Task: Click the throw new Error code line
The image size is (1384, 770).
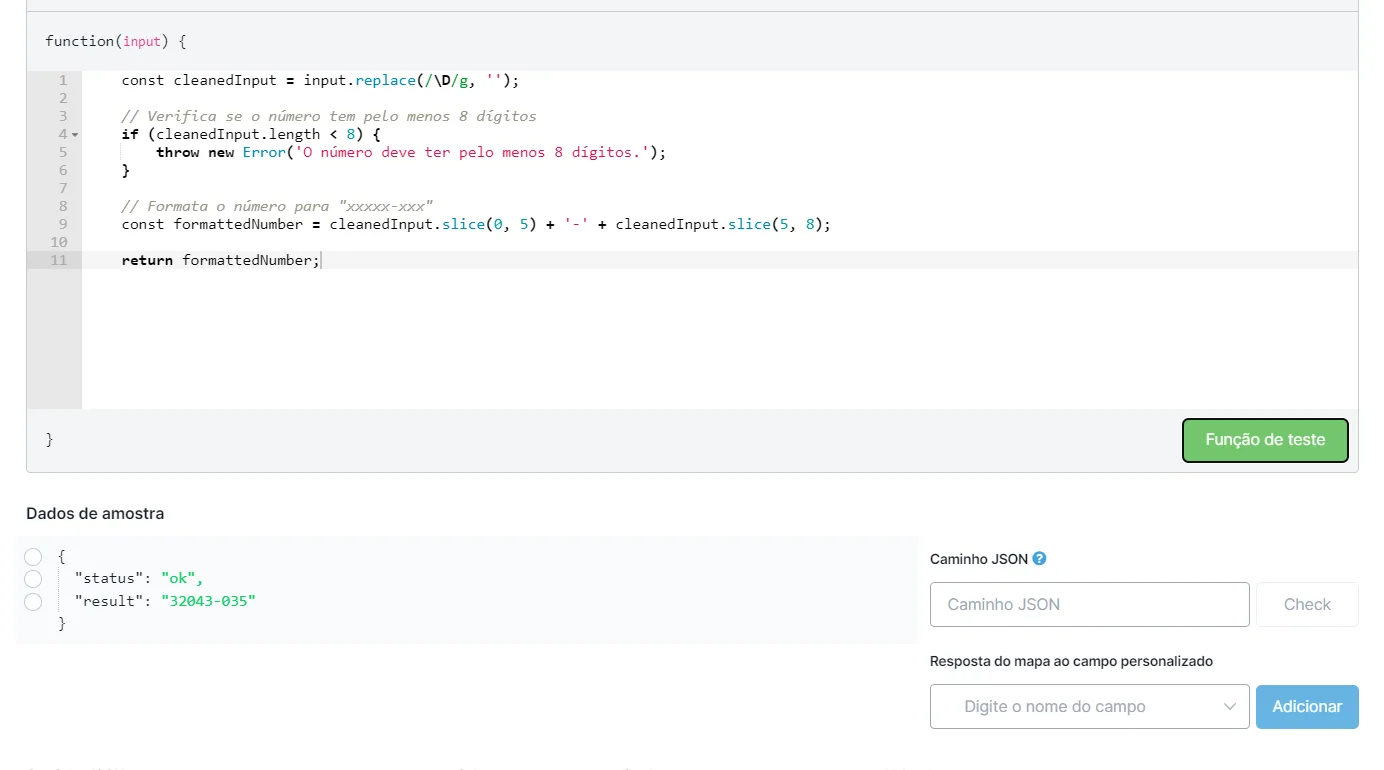Action: click(410, 152)
